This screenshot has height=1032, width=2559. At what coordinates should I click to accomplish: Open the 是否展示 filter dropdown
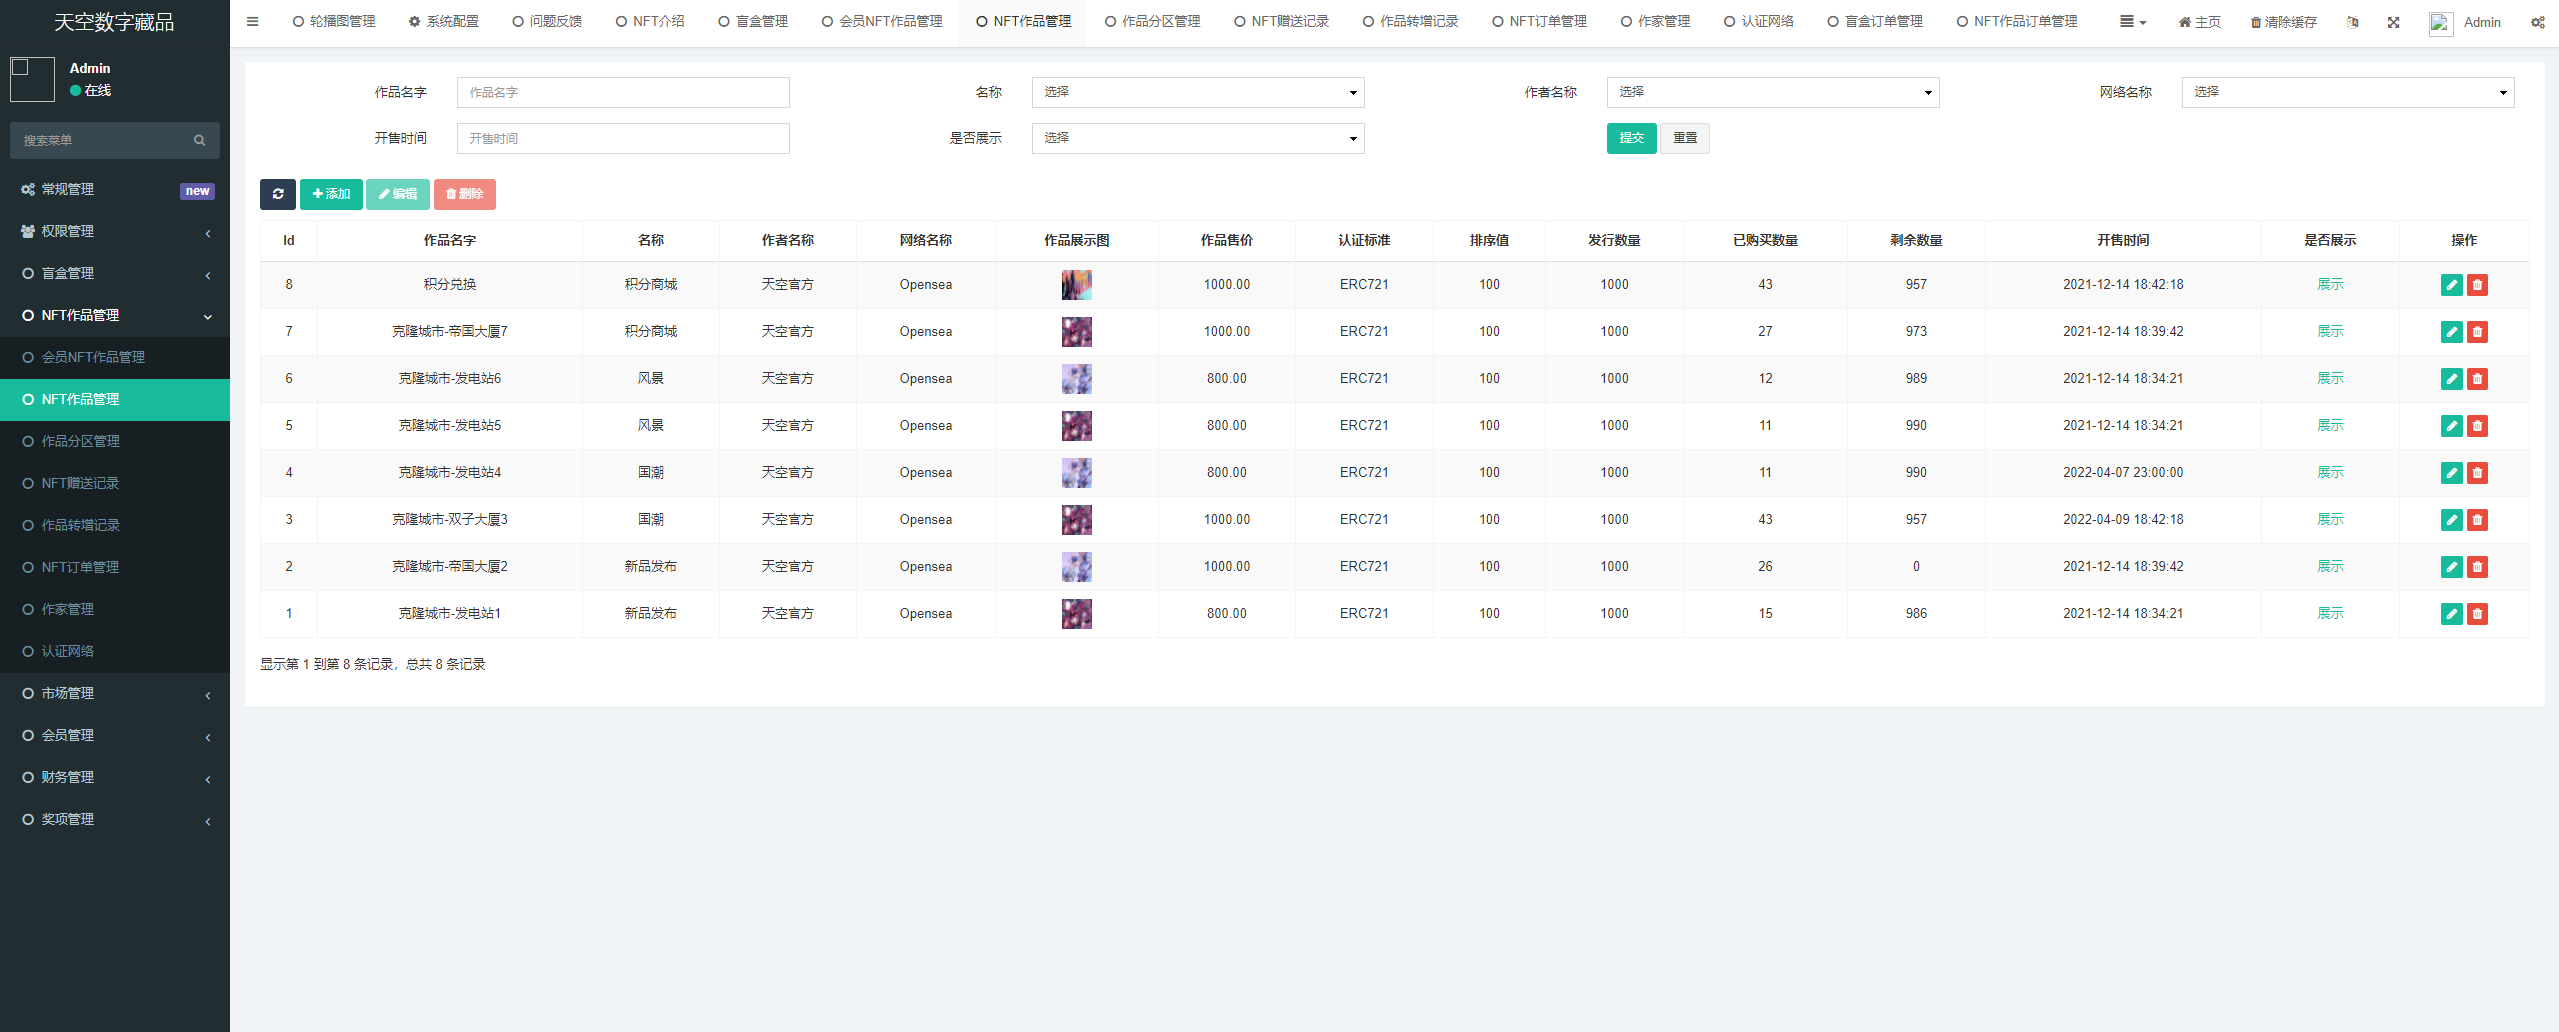1197,138
